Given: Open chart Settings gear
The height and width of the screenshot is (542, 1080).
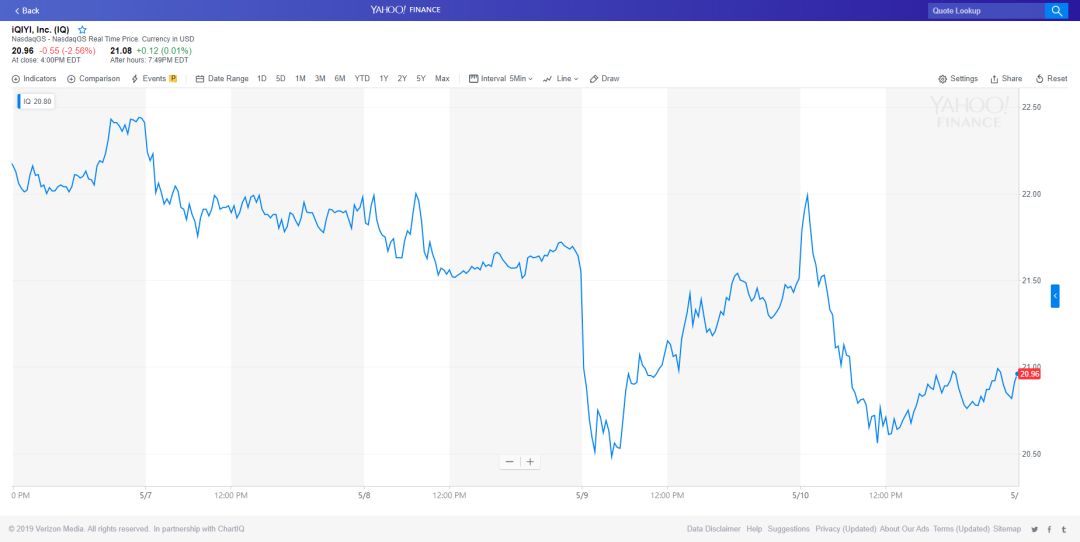Looking at the screenshot, I should (958, 79).
